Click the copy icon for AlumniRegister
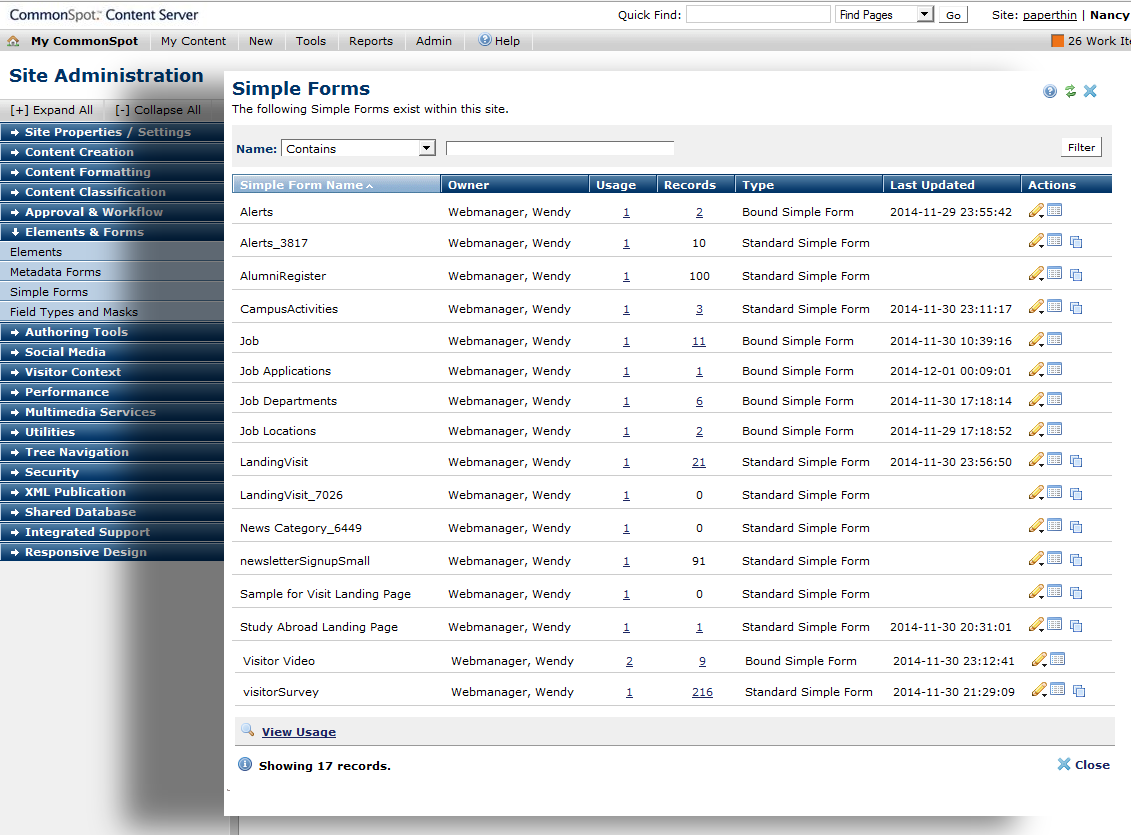This screenshot has width=1131, height=835. click(x=1076, y=275)
